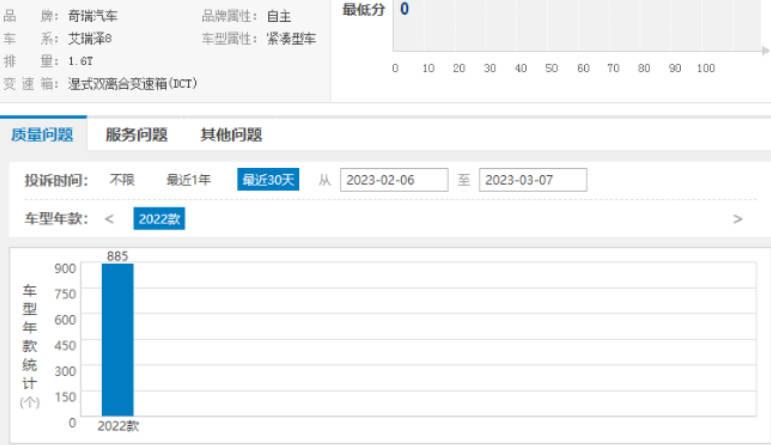Image resolution: width=771 pixels, height=445 pixels.
Task: Click the 885 value above the bar
Action: [117, 256]
